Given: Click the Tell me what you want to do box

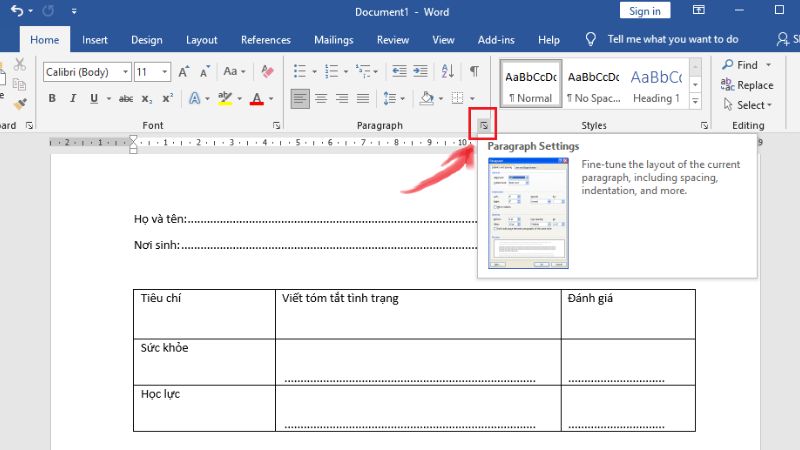Looking at the screenshot, I should [x=676, y=40].
